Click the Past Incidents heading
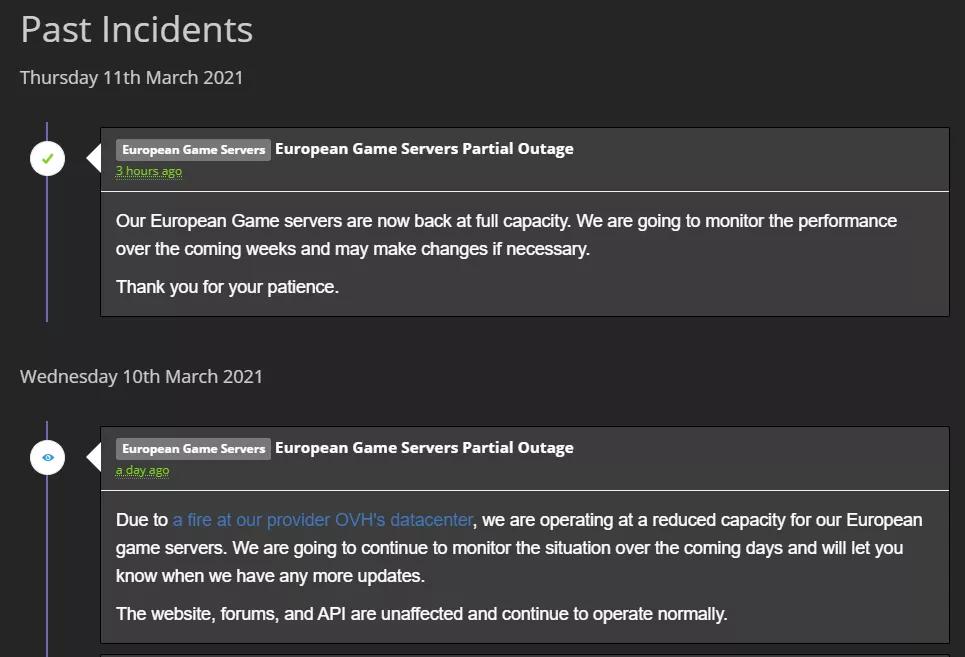965x657 pixels. tap(137, 30)
